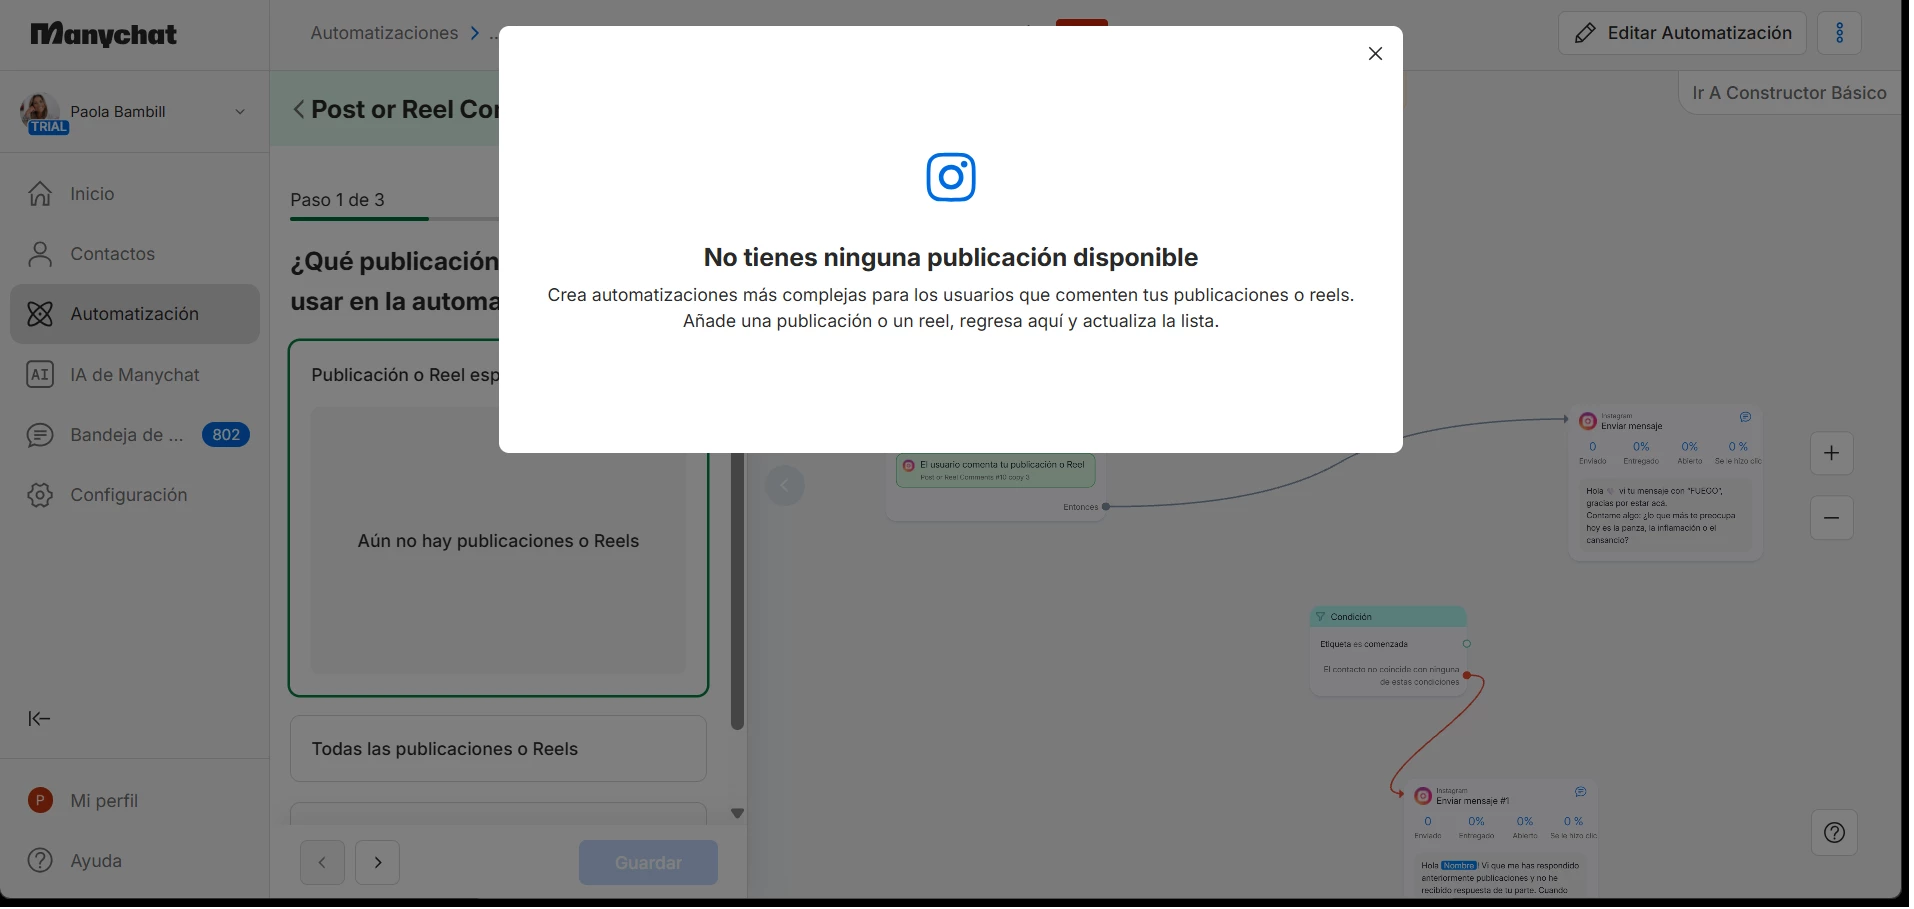Image resolution: width=1914 pixels, height=909 pixels.
Task: Zoom in the flow canvas with plus
Action: [1831, 453]
